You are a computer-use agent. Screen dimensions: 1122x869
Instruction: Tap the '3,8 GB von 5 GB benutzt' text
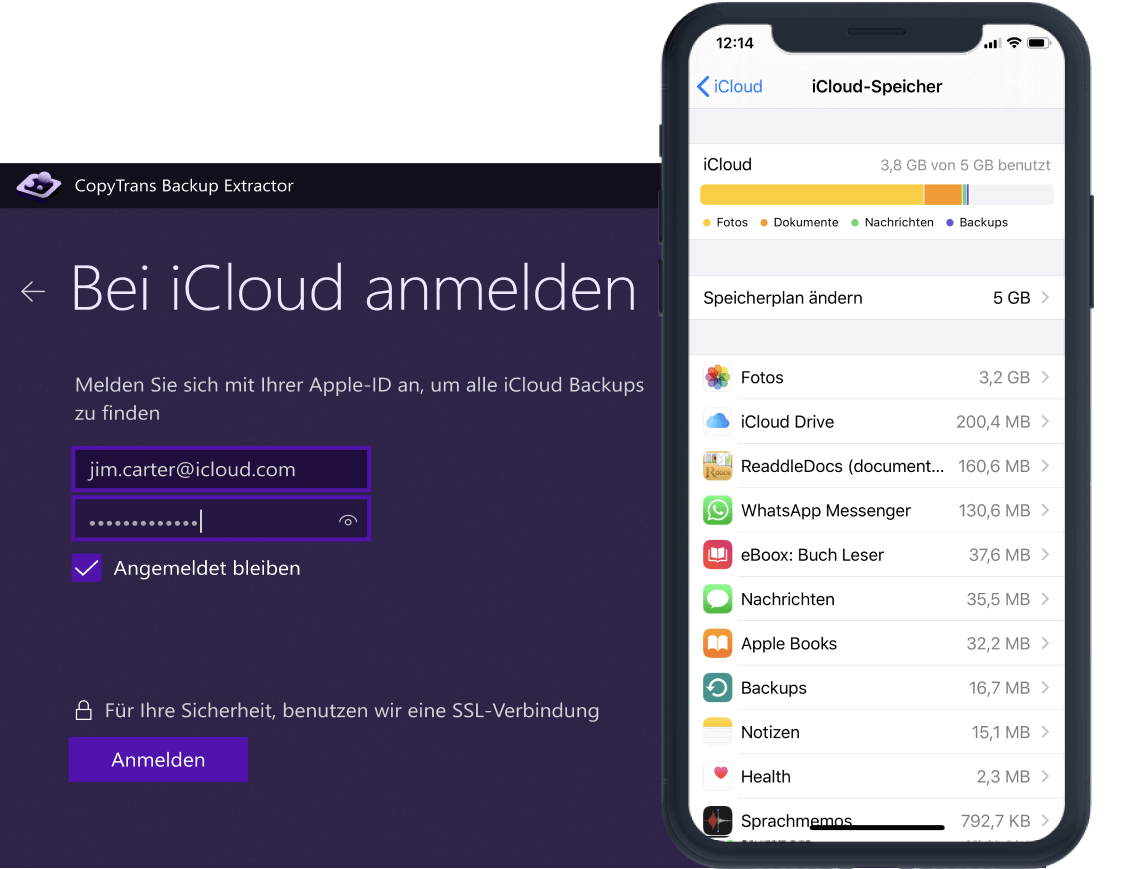pos(965,165)
